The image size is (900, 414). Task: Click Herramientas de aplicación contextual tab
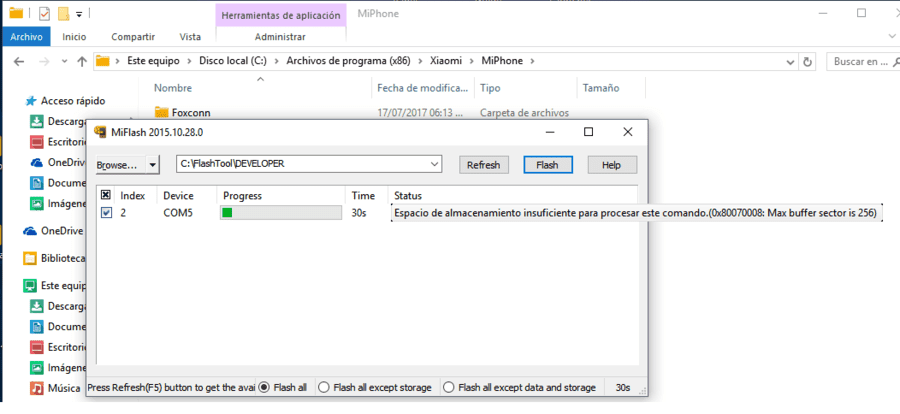[x=281, y=15]
